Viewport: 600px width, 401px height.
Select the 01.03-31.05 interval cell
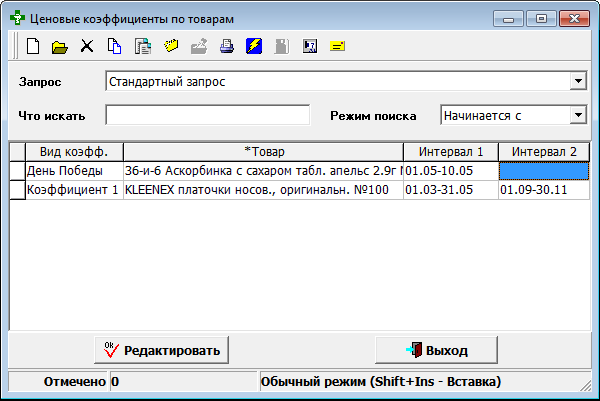(x=451, y=190)
